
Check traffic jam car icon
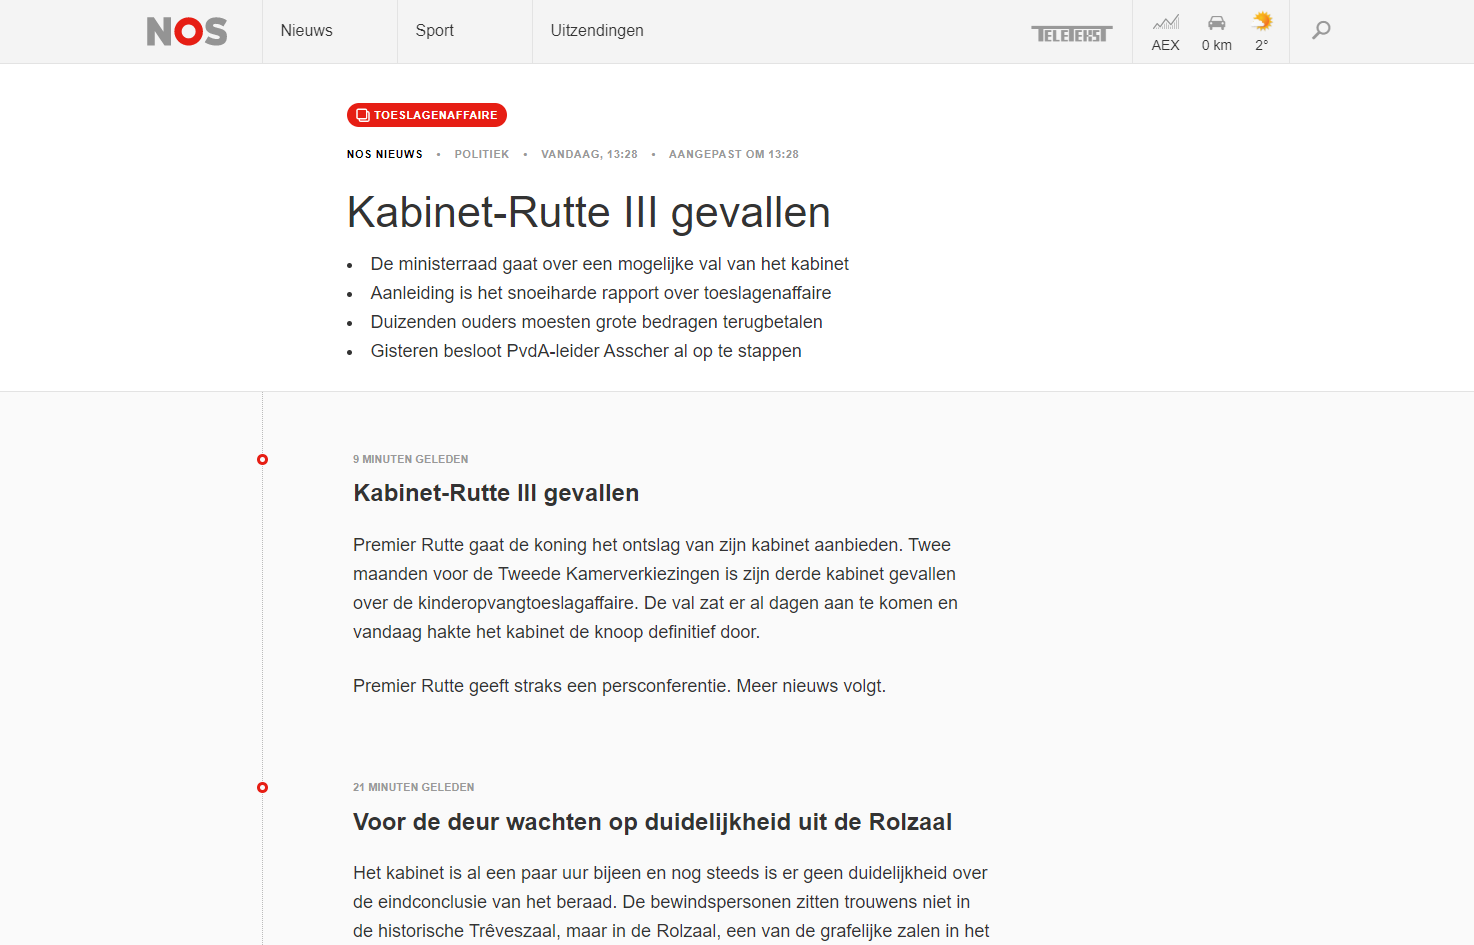tap(1216, 22)
